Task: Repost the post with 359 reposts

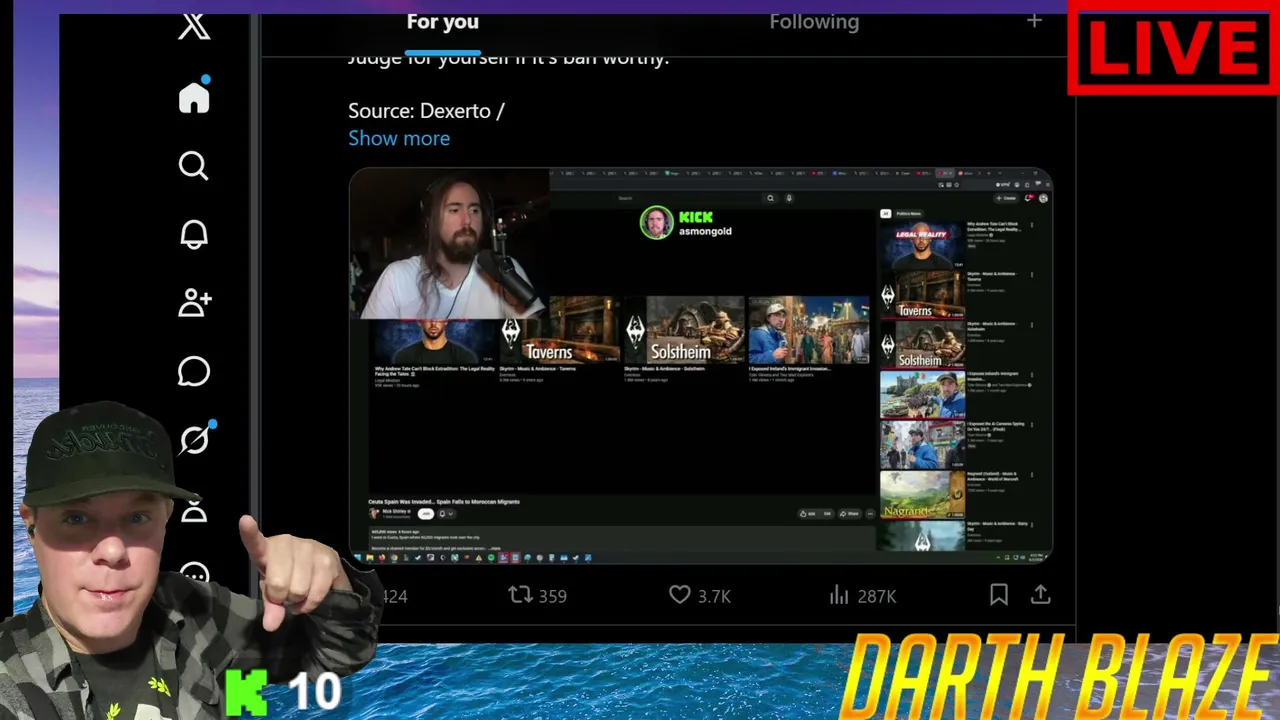Action: (x=537, y=595)
